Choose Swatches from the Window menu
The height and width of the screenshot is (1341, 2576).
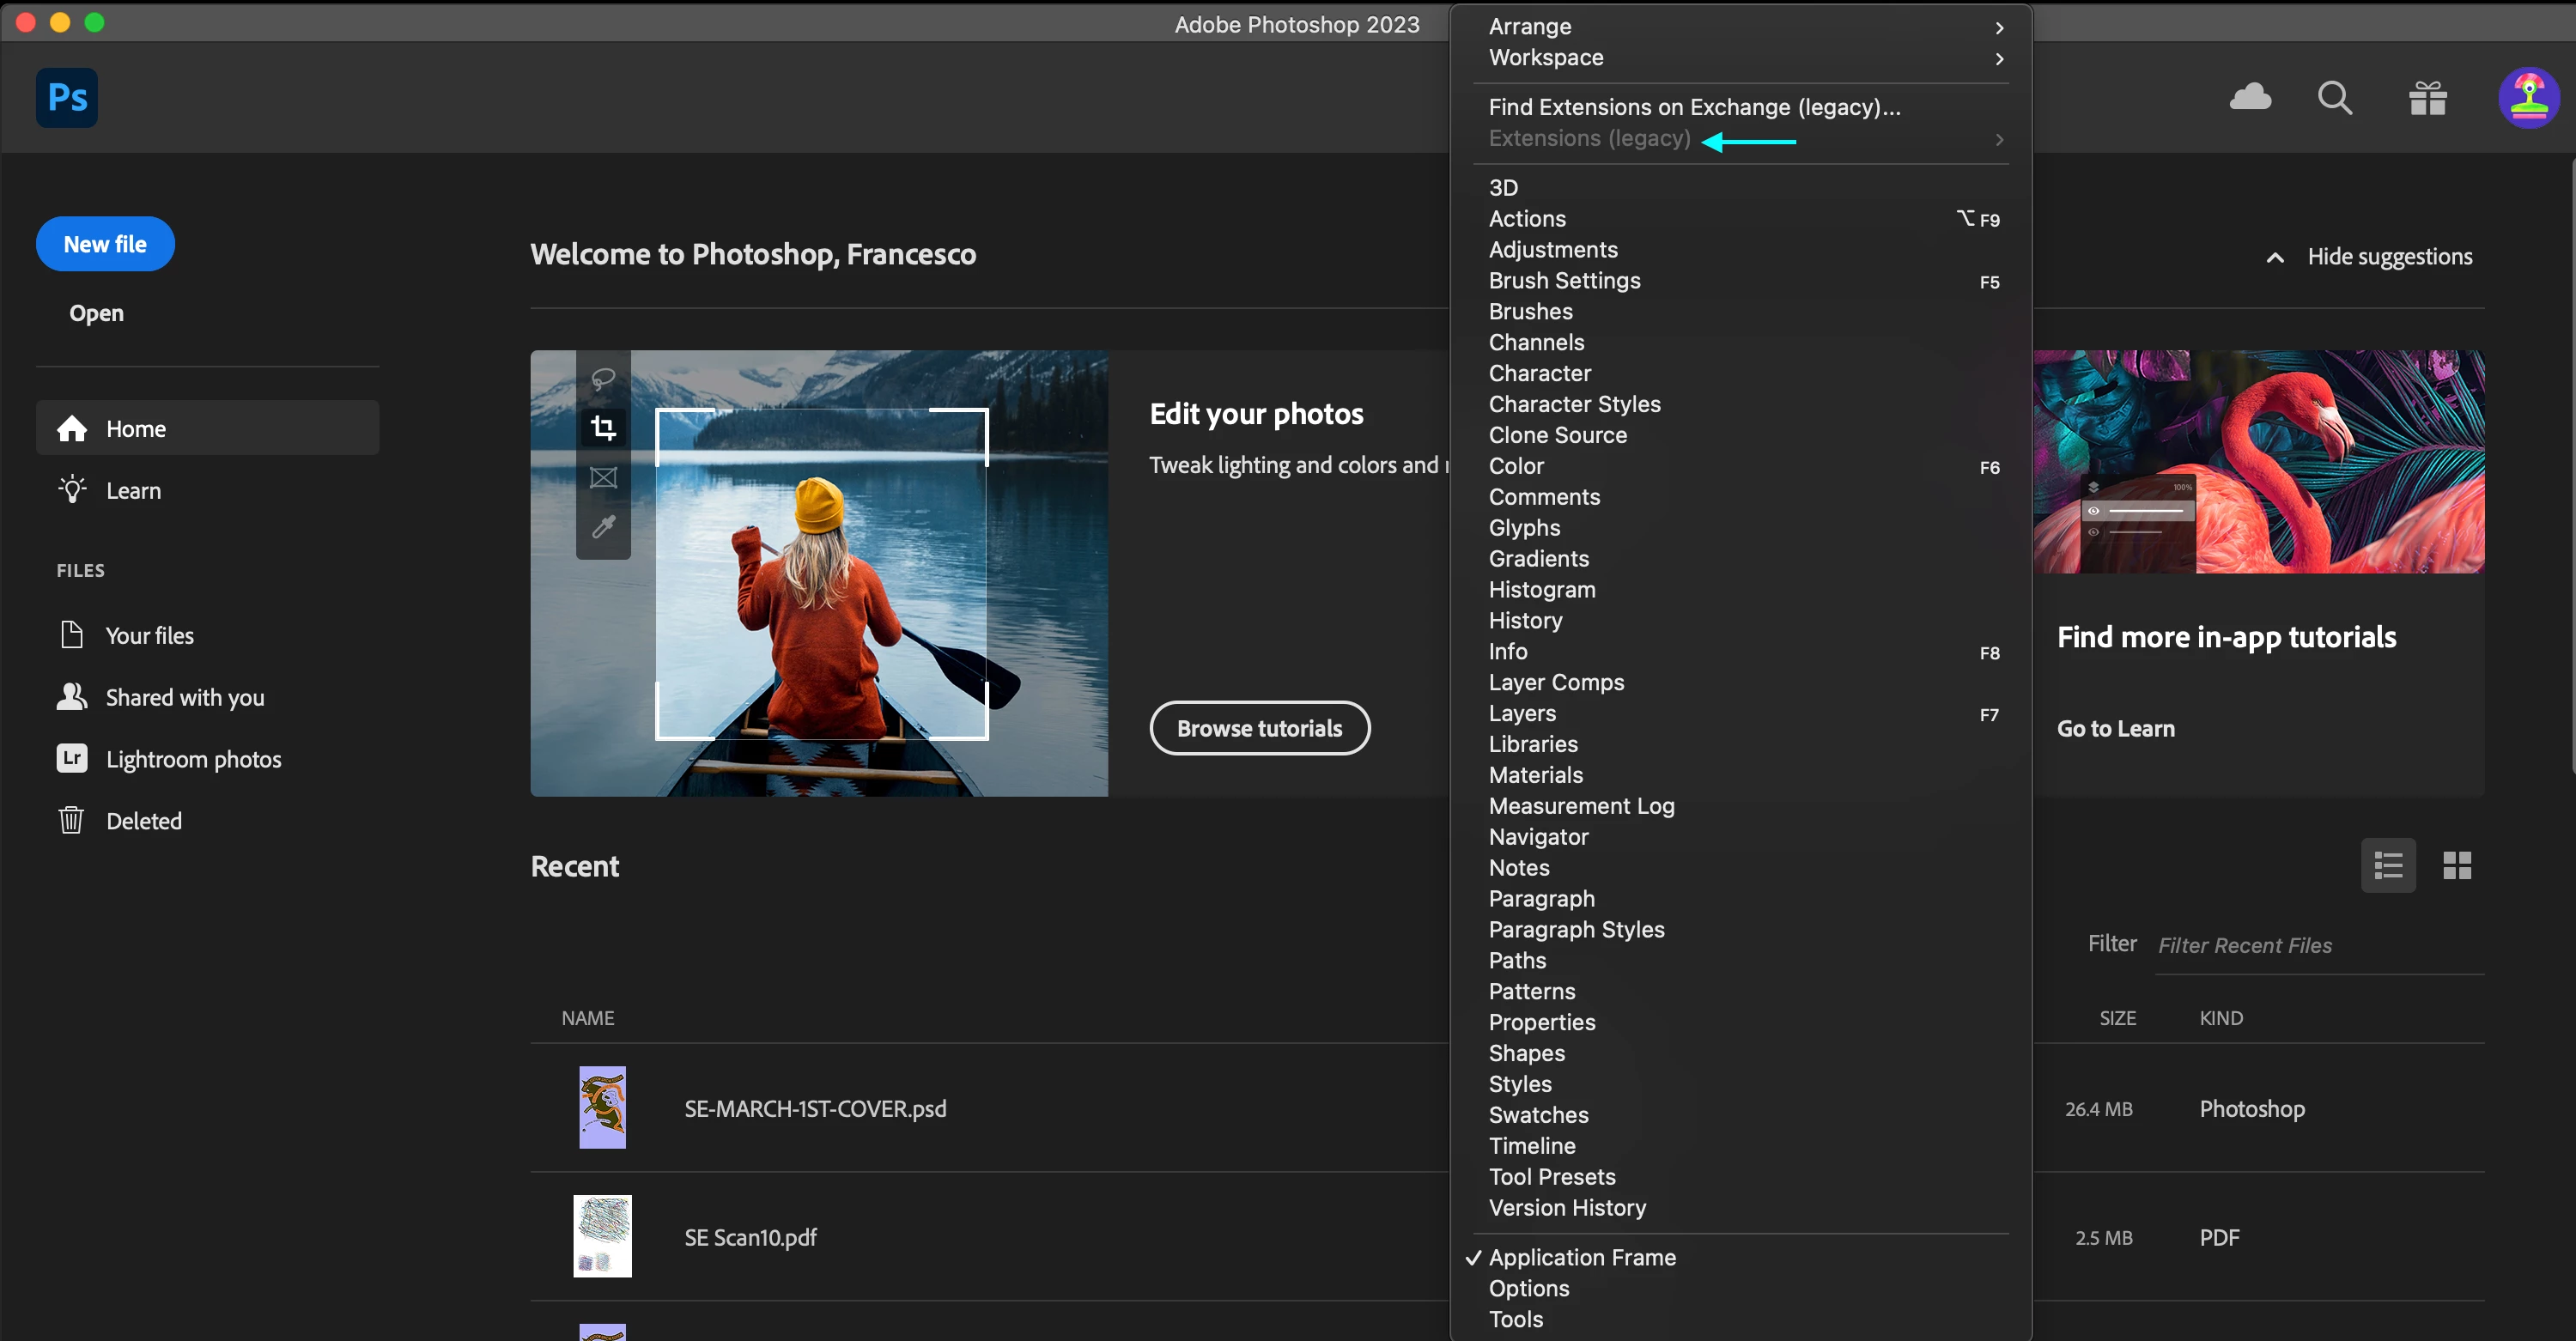(x=1538, y=1115)
